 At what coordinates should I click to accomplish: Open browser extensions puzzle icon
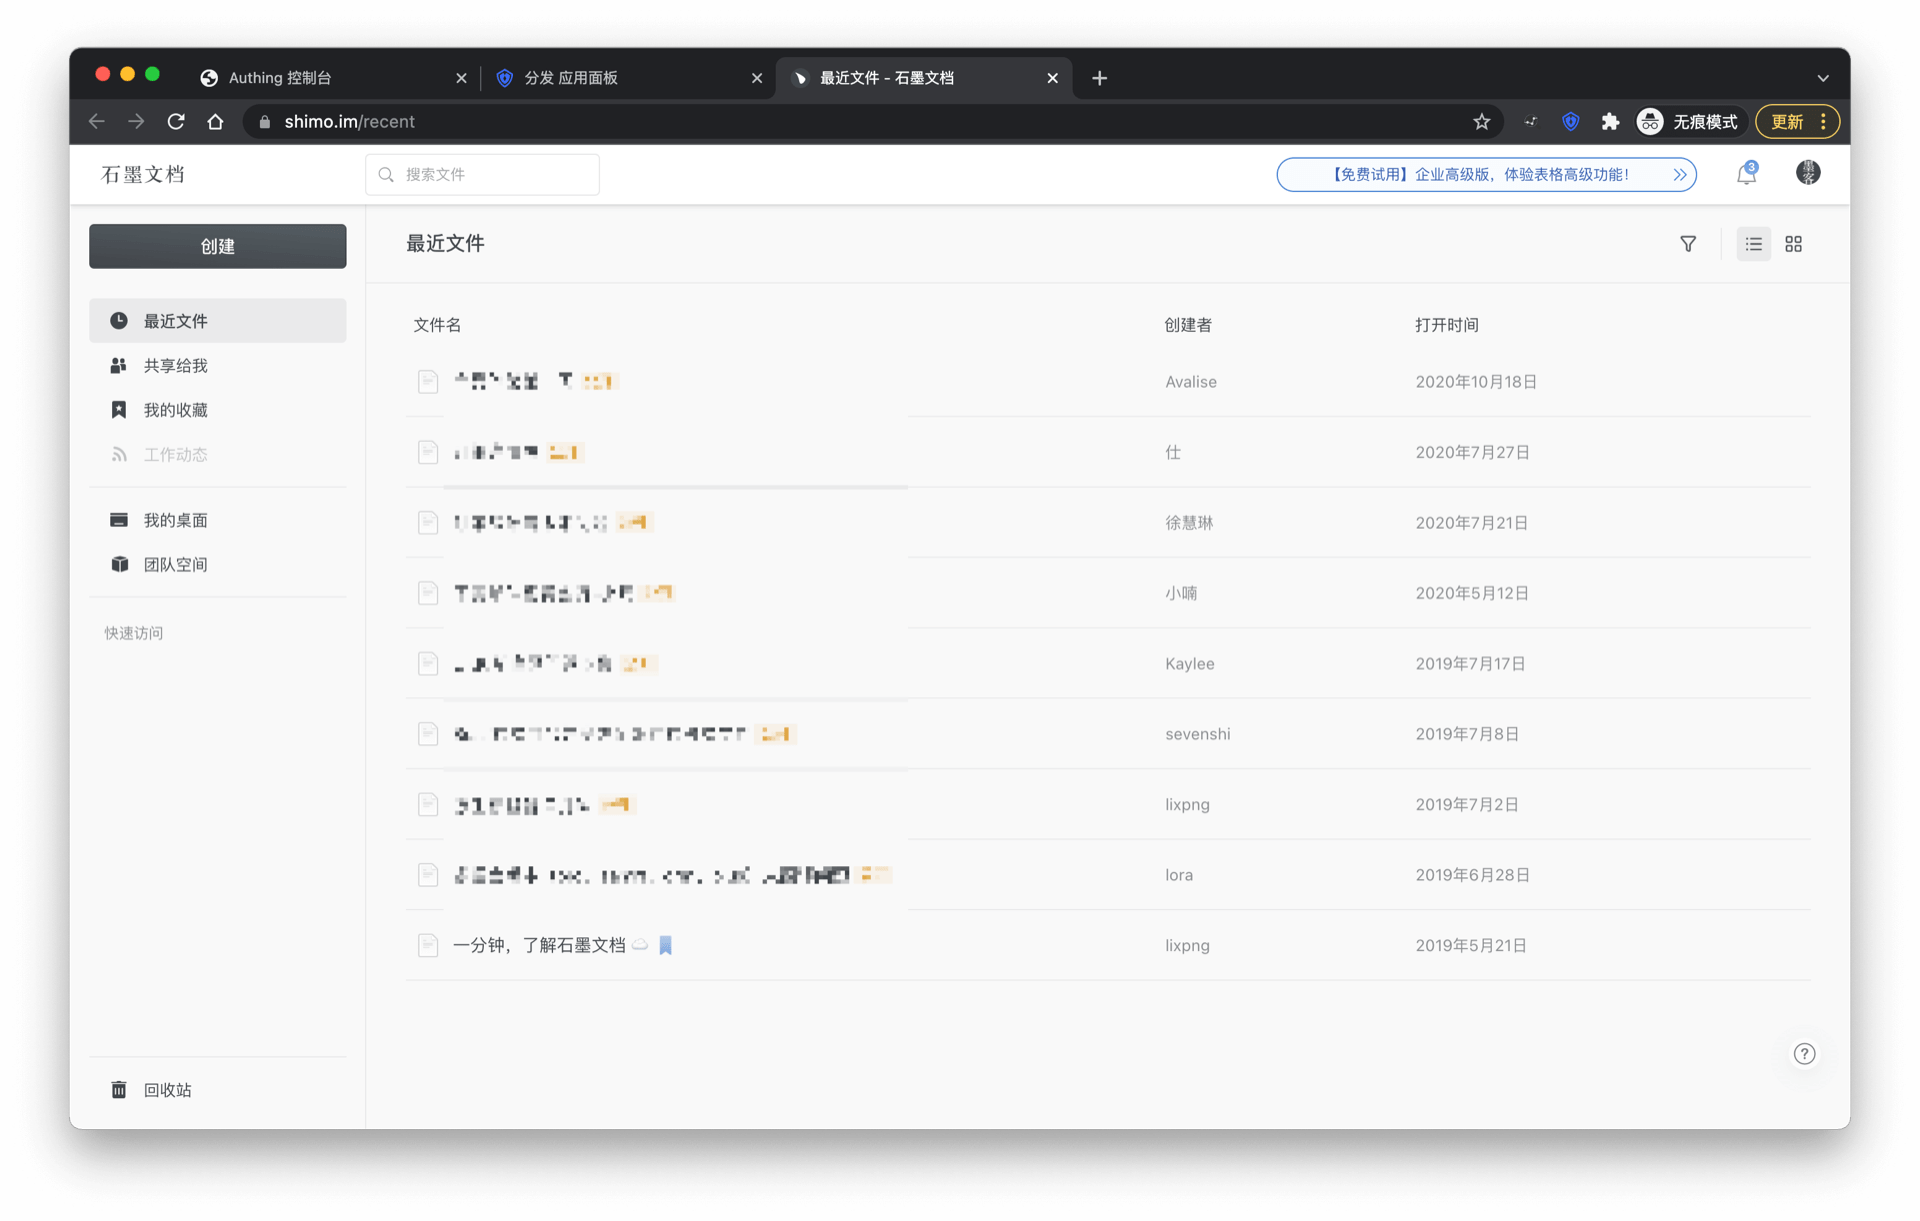pyautogui.click(x=1610, y=122)
